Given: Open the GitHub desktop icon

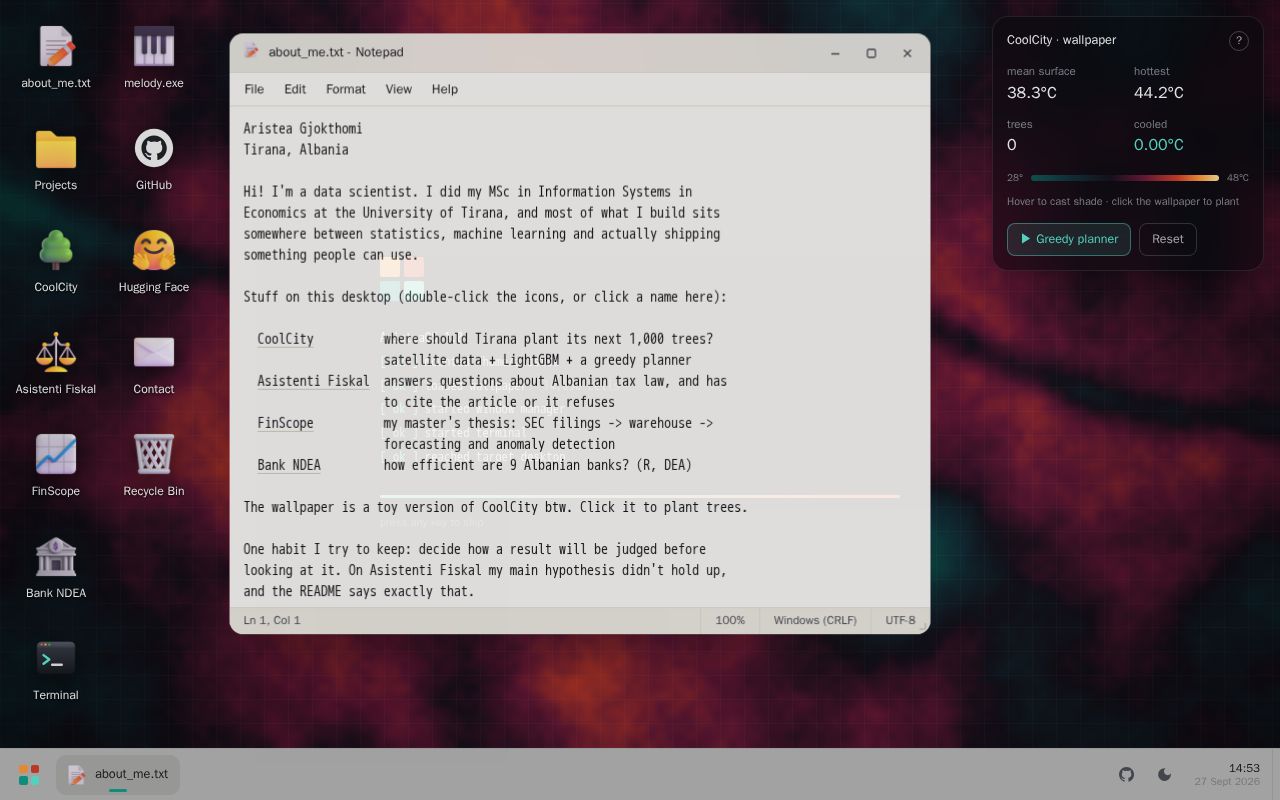Looking at the screenshot, I should (154, 160).
